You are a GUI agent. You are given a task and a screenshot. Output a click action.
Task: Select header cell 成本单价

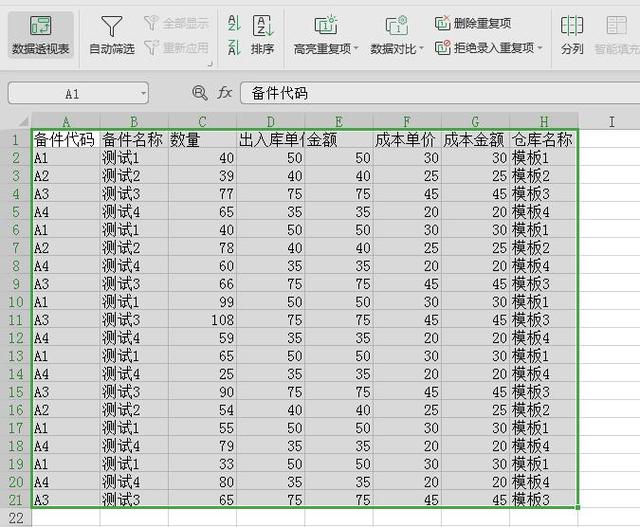coord(407,140)
